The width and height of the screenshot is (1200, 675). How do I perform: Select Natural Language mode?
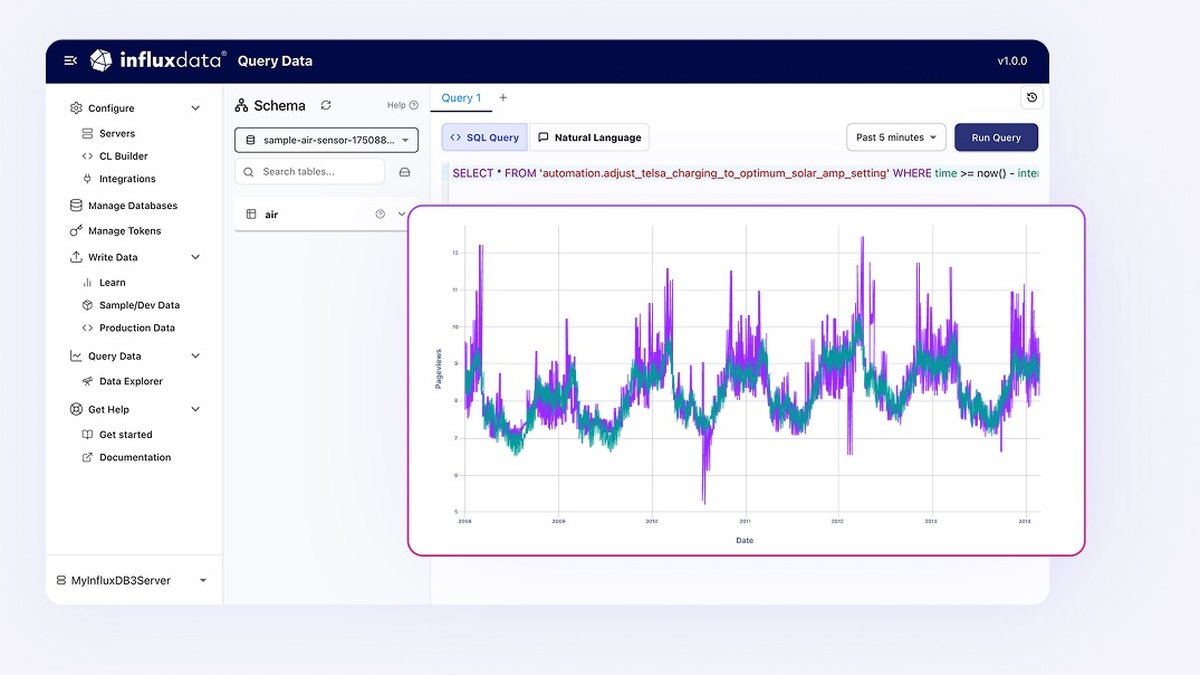pyautogui.click(x=589, y=138)
